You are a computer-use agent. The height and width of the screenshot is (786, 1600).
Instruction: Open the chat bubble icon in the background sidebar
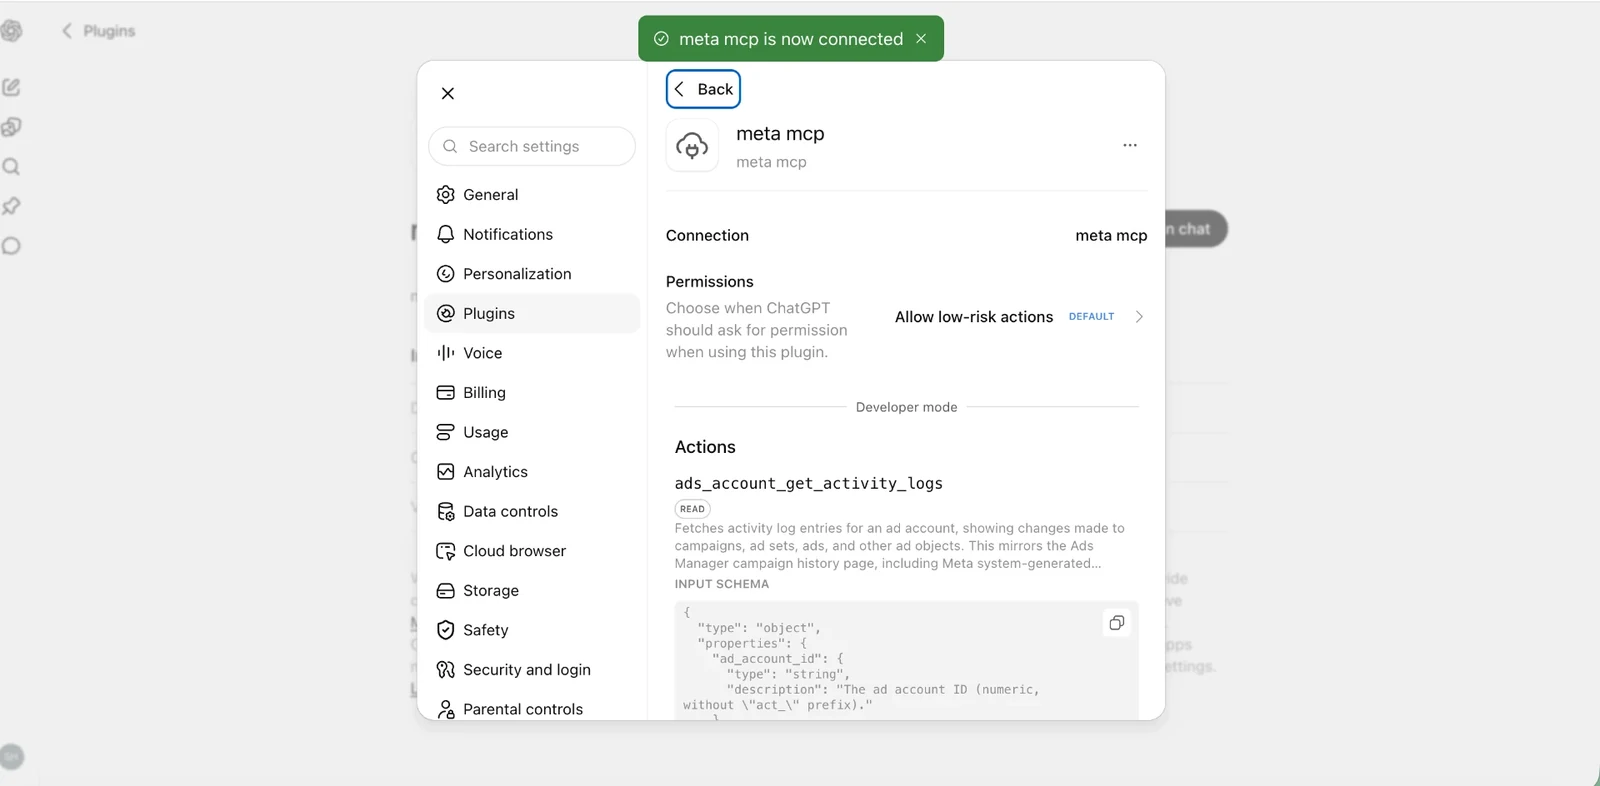[x=11, y=246]
